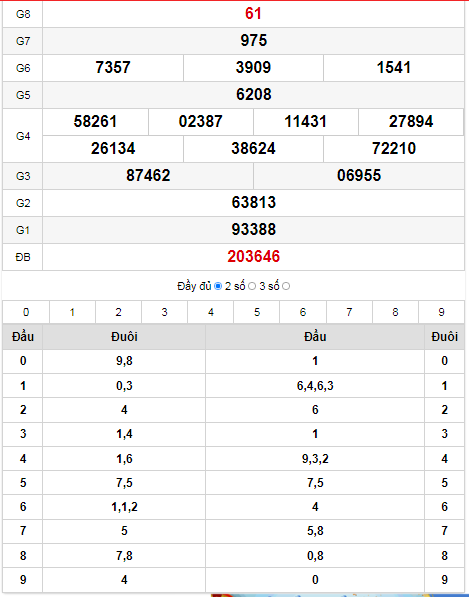
Task: Select the '2 số' radio option
Action: [x=252, y=286]
